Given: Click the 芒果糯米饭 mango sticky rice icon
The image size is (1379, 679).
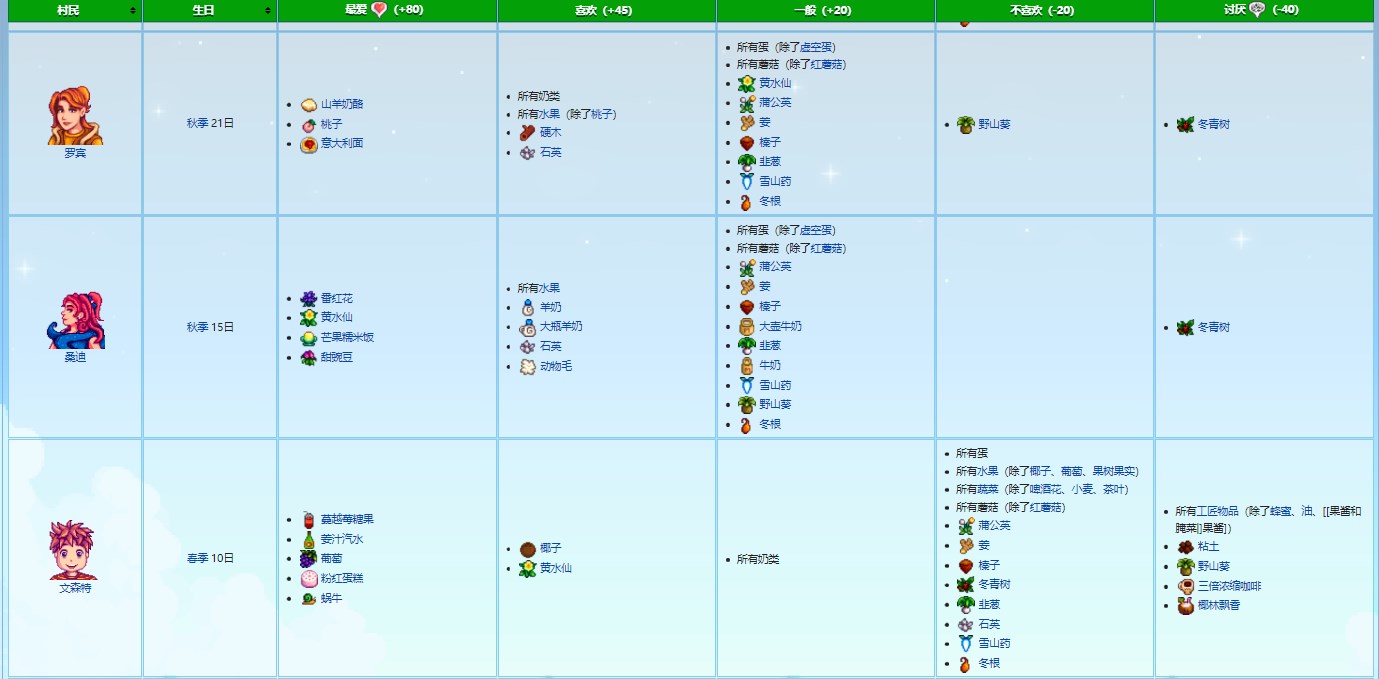Looking at the screenshot, I should pyautogui.click(x=308, y=337).
